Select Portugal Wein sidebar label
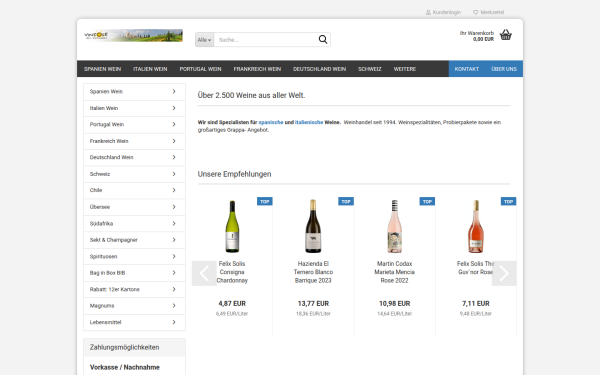Viewport: 600px width, 375px height. (107, 124)
